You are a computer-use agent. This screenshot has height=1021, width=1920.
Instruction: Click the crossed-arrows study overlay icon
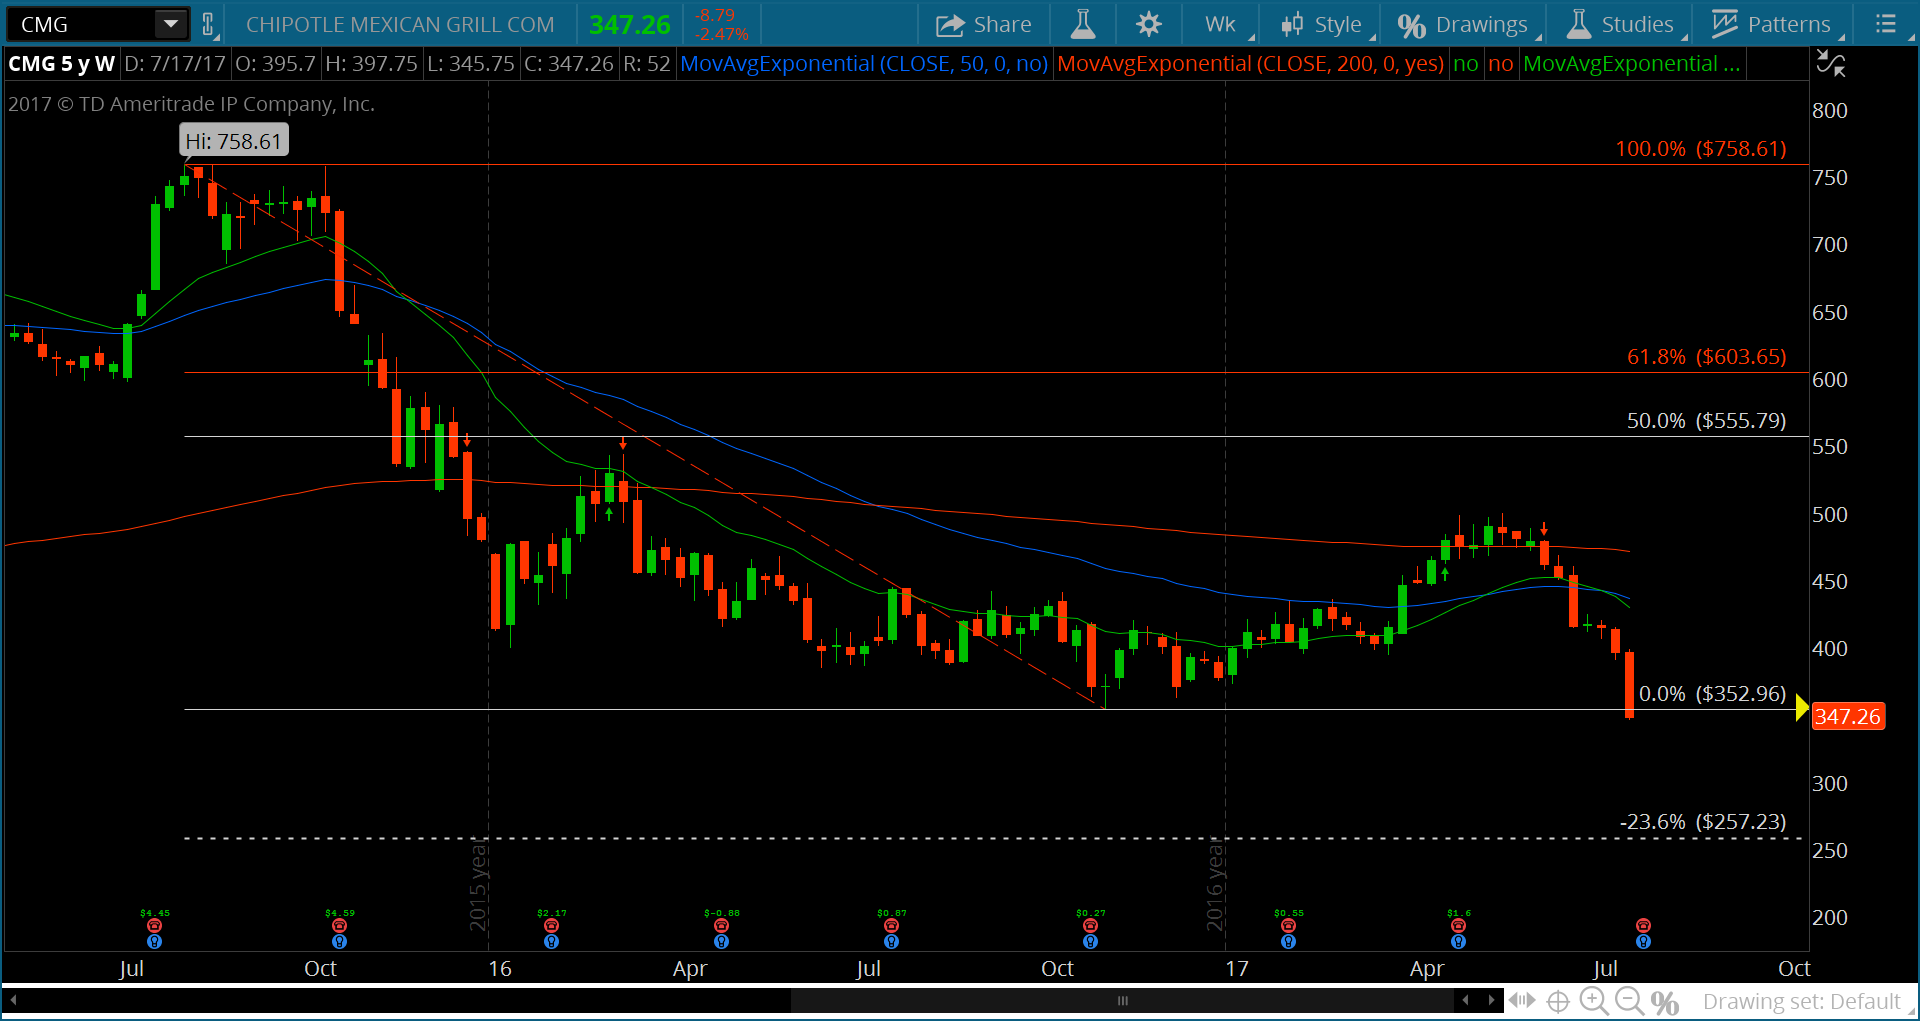pos(1831,64)
